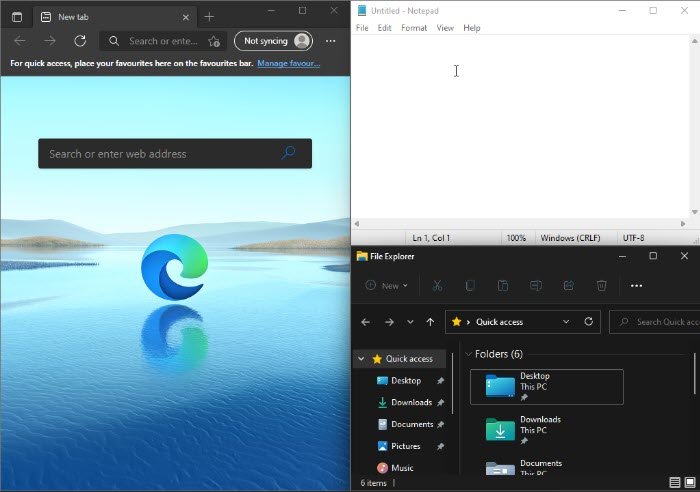Image resolution: width=700 pixels, height=492 pixels.
Task: Open Notepad Format menu
Action: [414, 28]
